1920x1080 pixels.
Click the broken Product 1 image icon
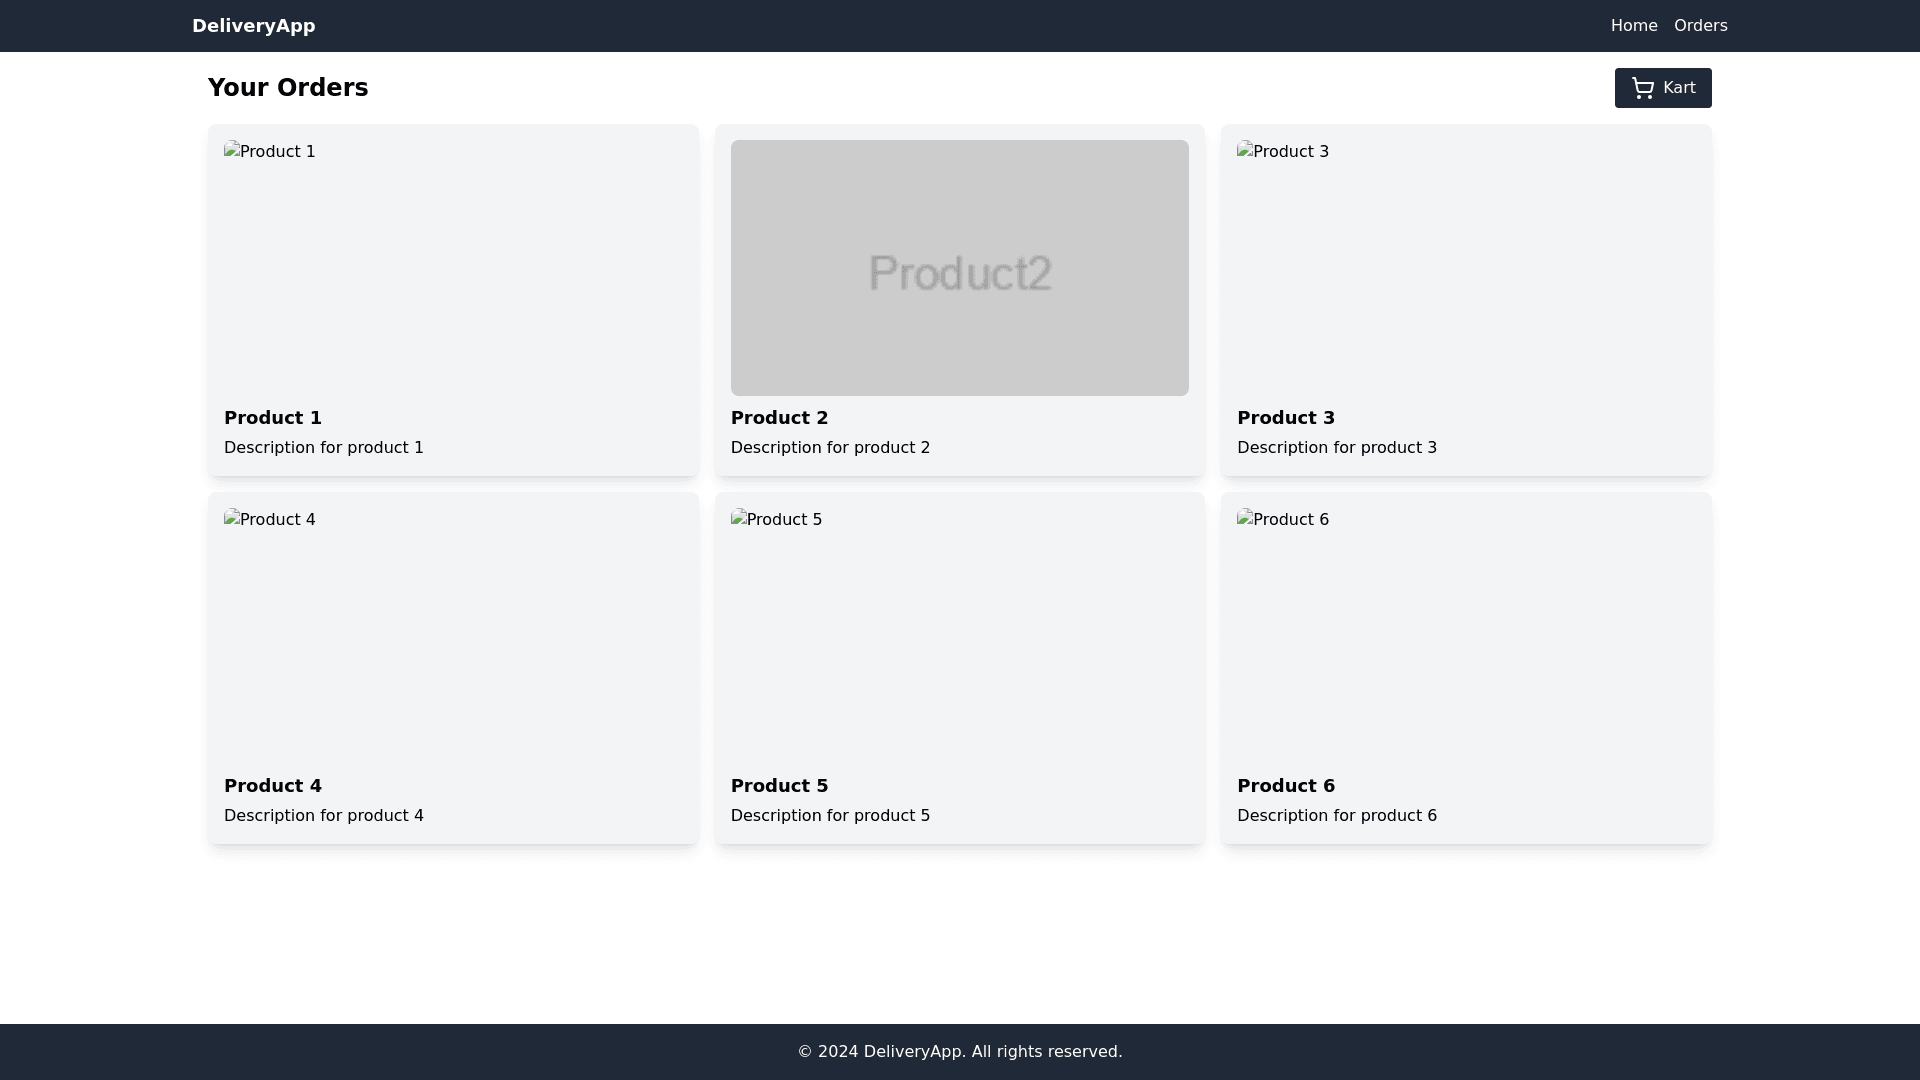(x=232, y=151)
